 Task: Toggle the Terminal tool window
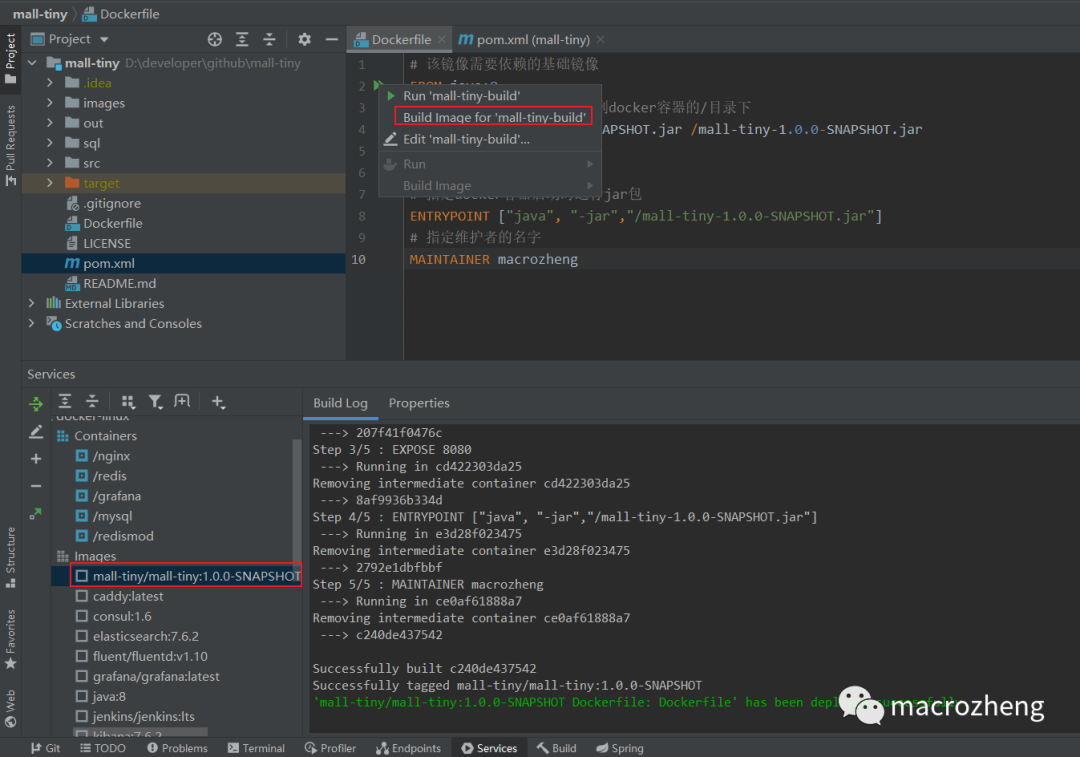256,748
